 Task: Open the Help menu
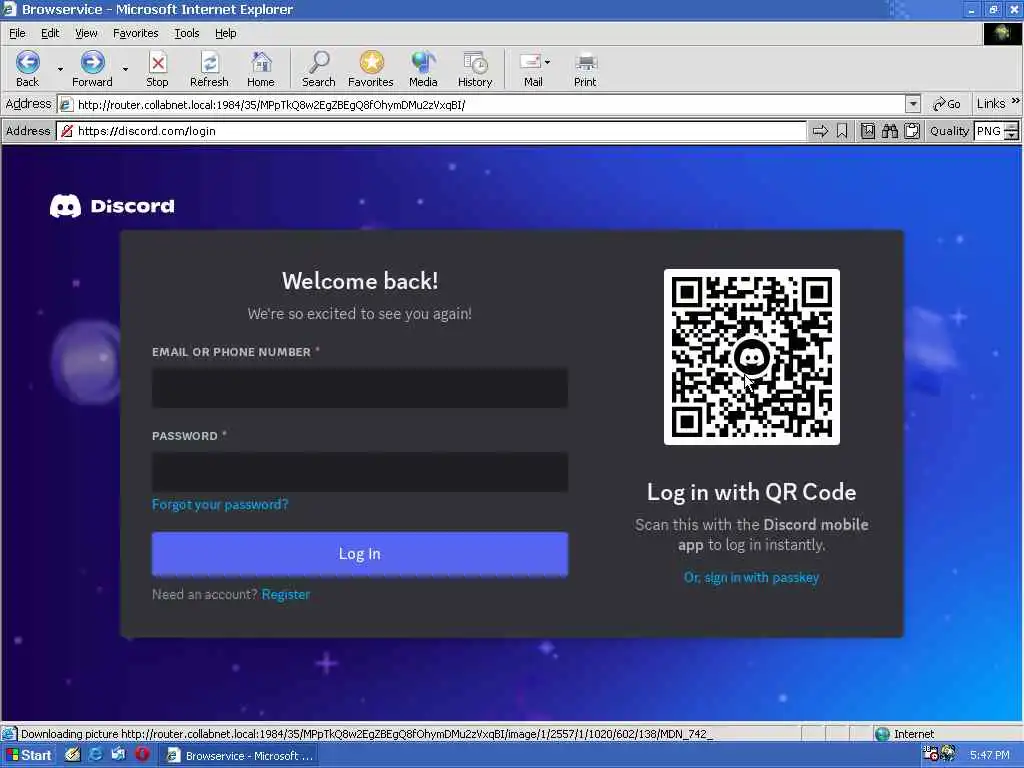225,33
